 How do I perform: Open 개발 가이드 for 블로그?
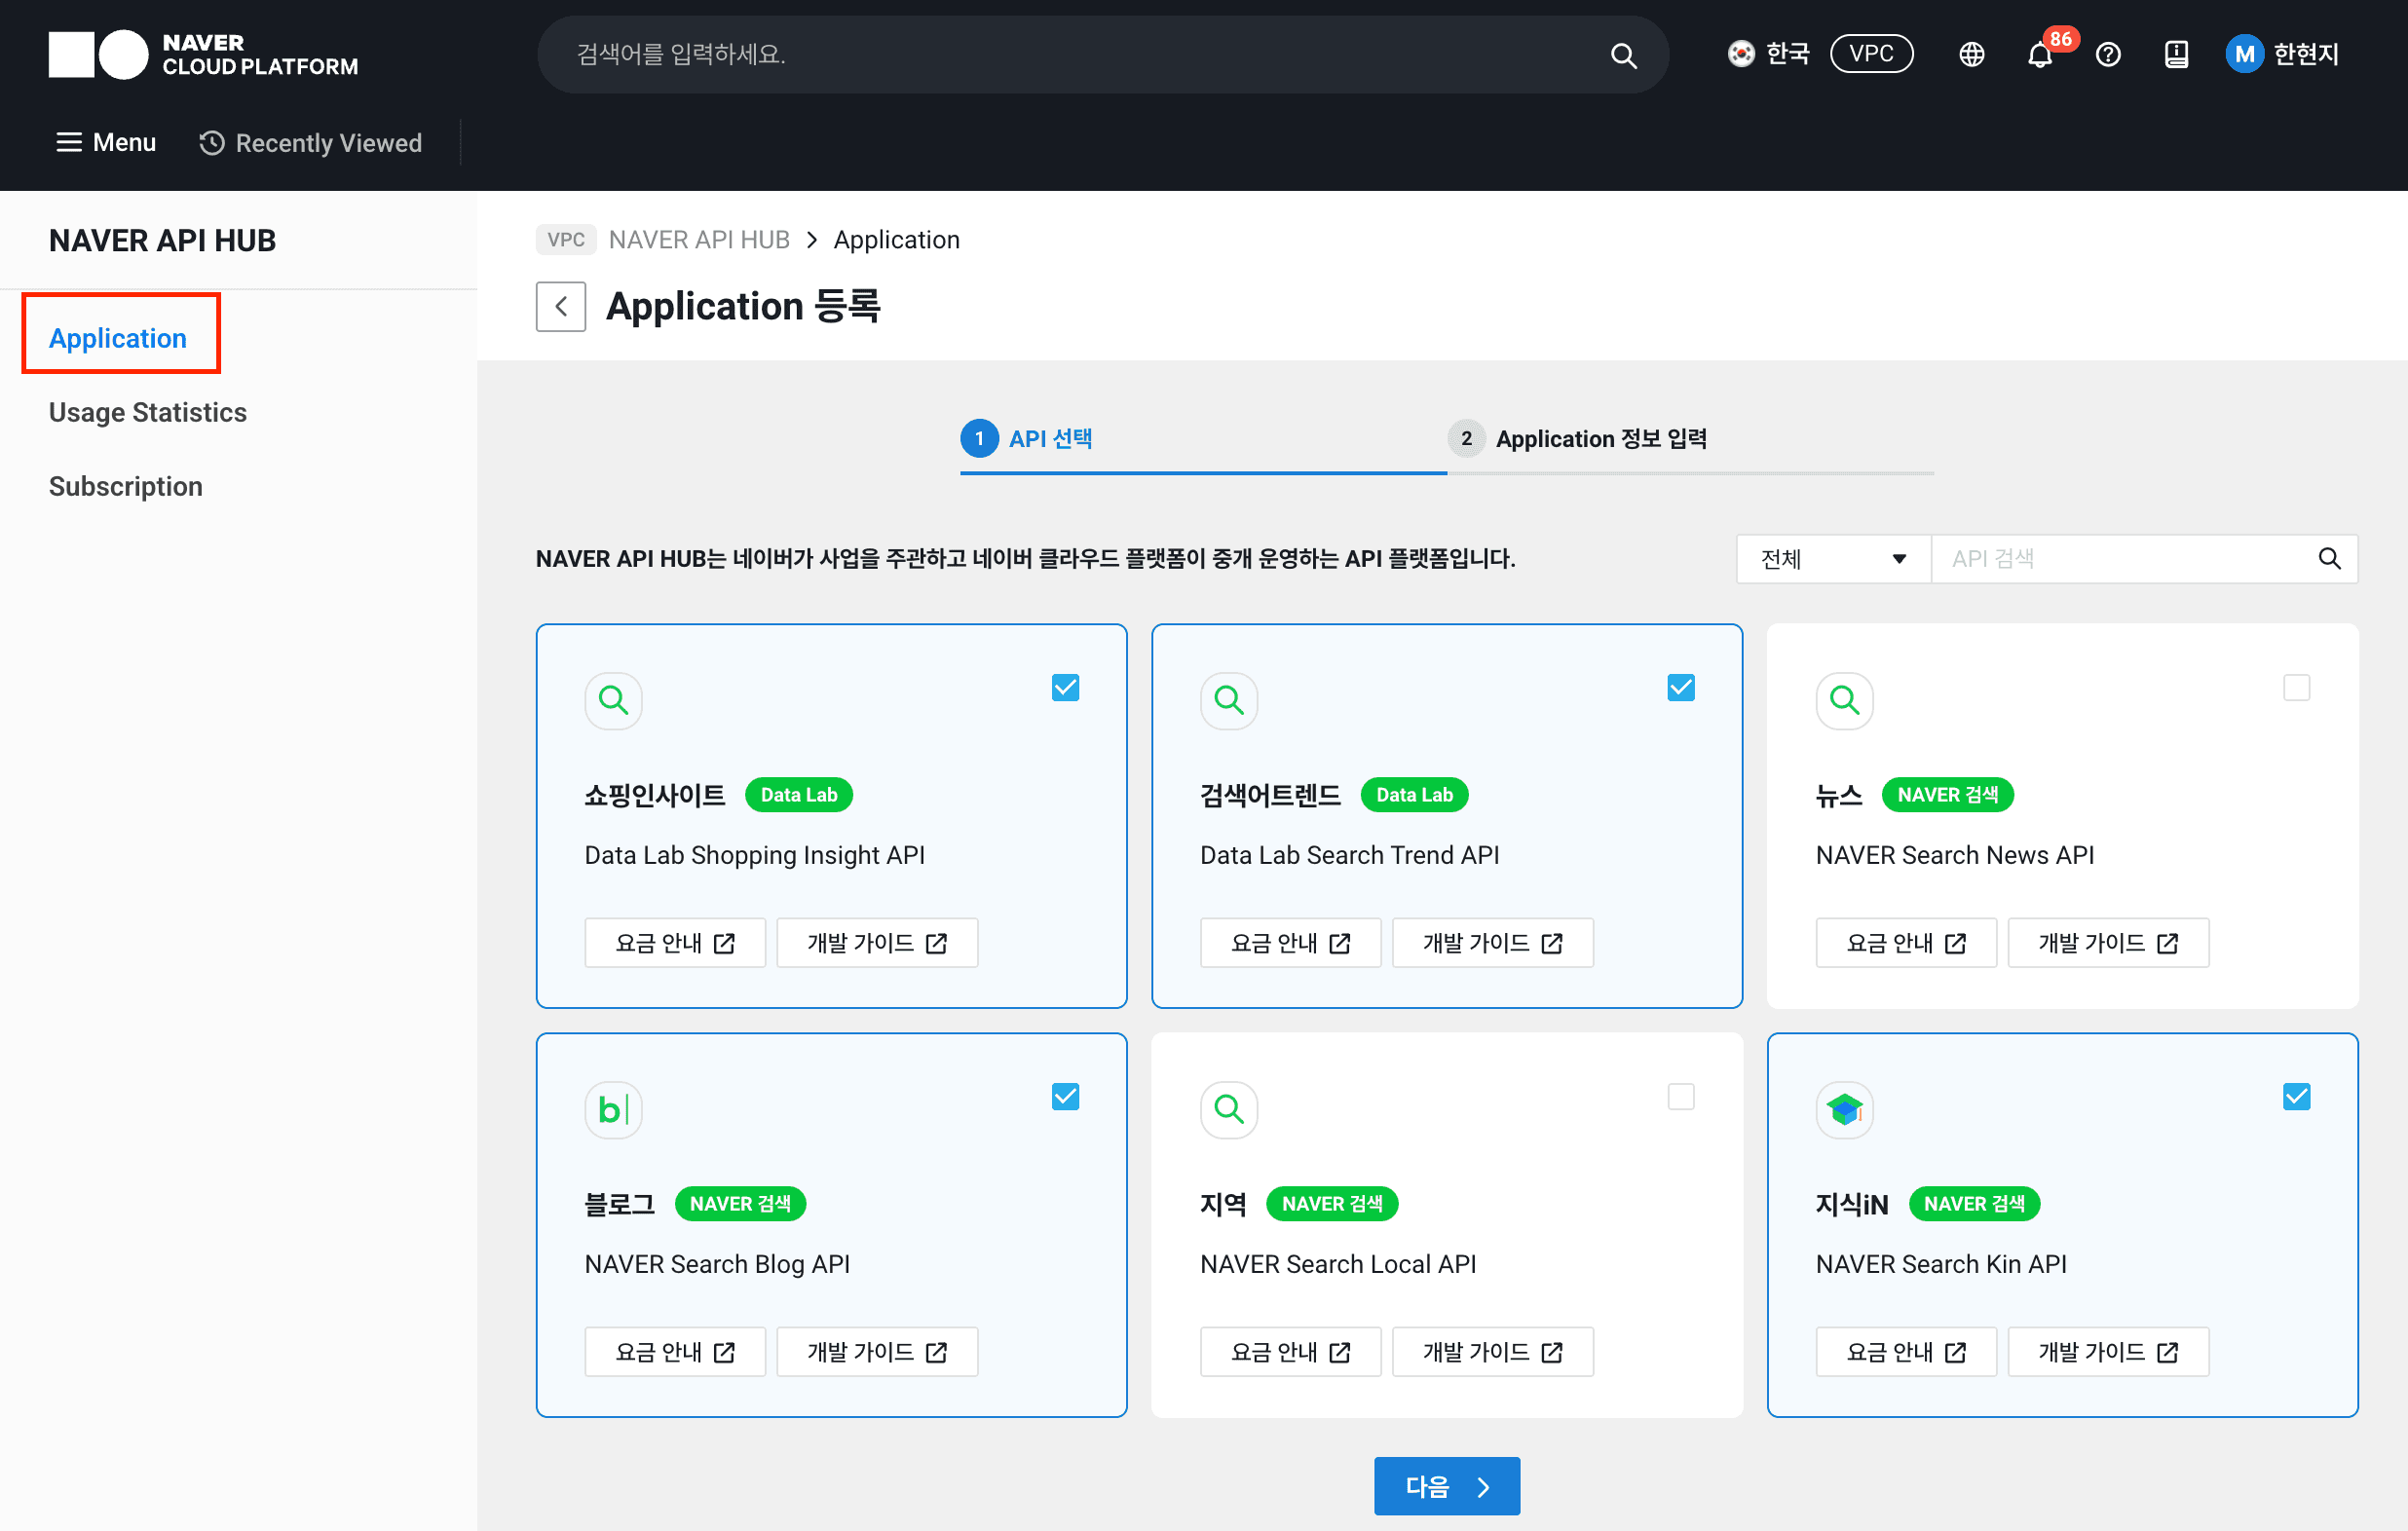coord(877,1352)
